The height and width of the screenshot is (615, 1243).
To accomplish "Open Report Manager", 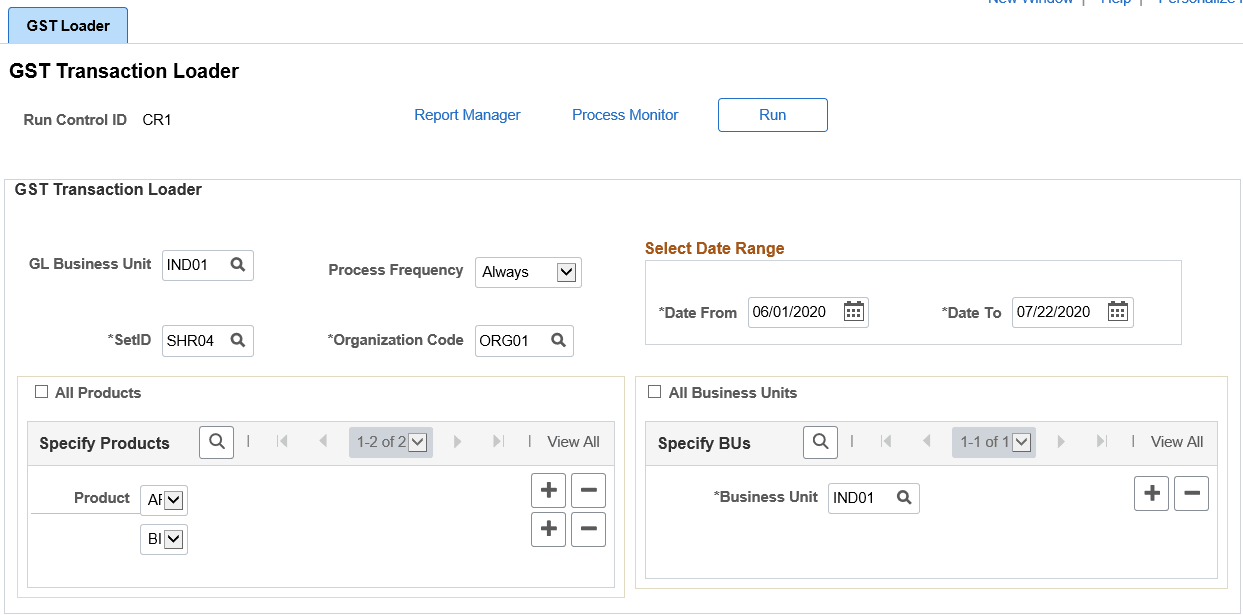I will (467, 114).
